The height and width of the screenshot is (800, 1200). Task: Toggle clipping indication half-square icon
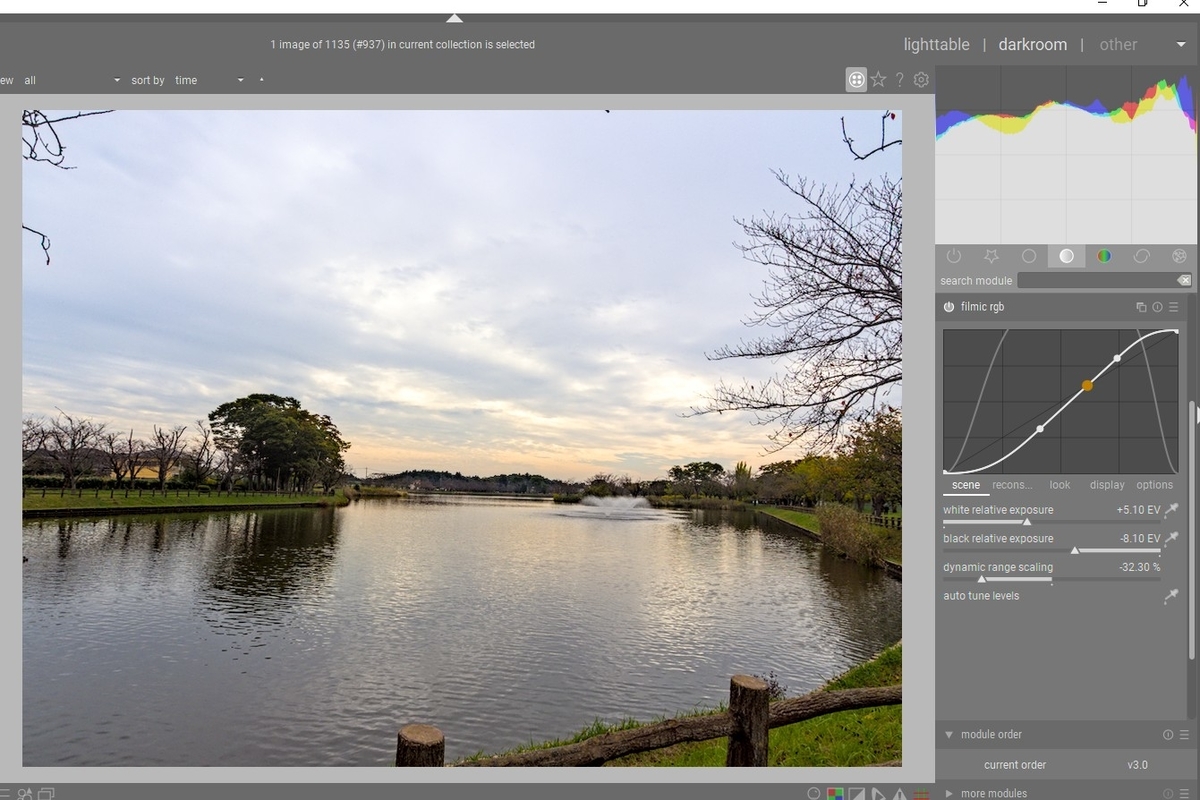click(x=857, y=794)
